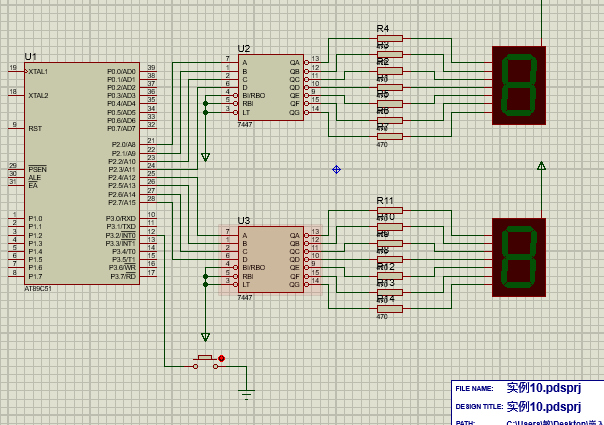Viewport: 604px width, 425px height.
Task: Click the FILE NAME value 实例10.pdsprj
Action: [x=544, y=388]
